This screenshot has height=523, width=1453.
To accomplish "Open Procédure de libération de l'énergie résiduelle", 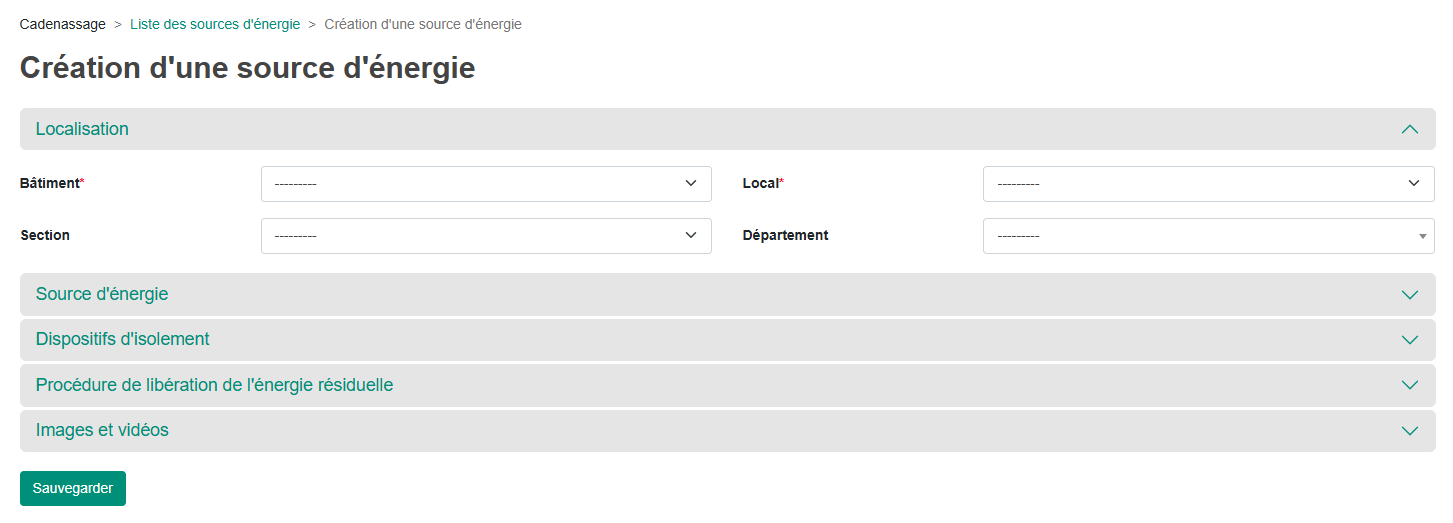I will pos(728,385).
